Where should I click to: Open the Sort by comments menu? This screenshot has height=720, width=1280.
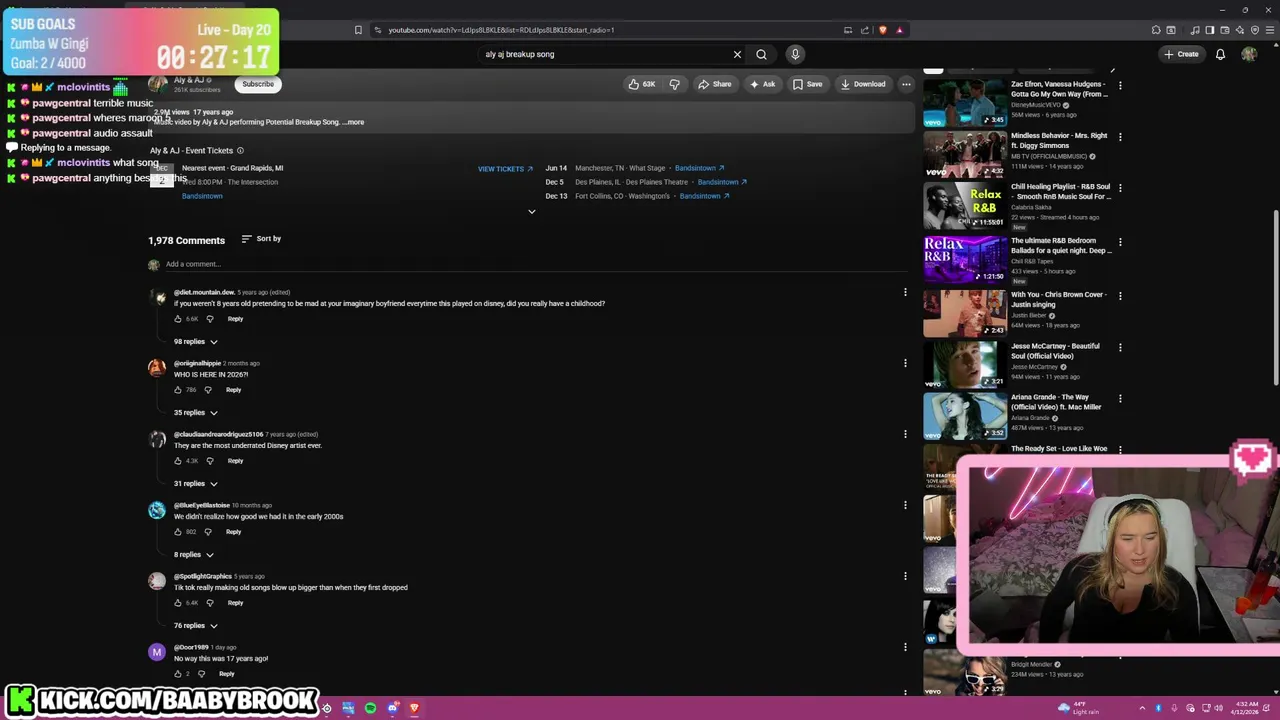pos(261,239)
